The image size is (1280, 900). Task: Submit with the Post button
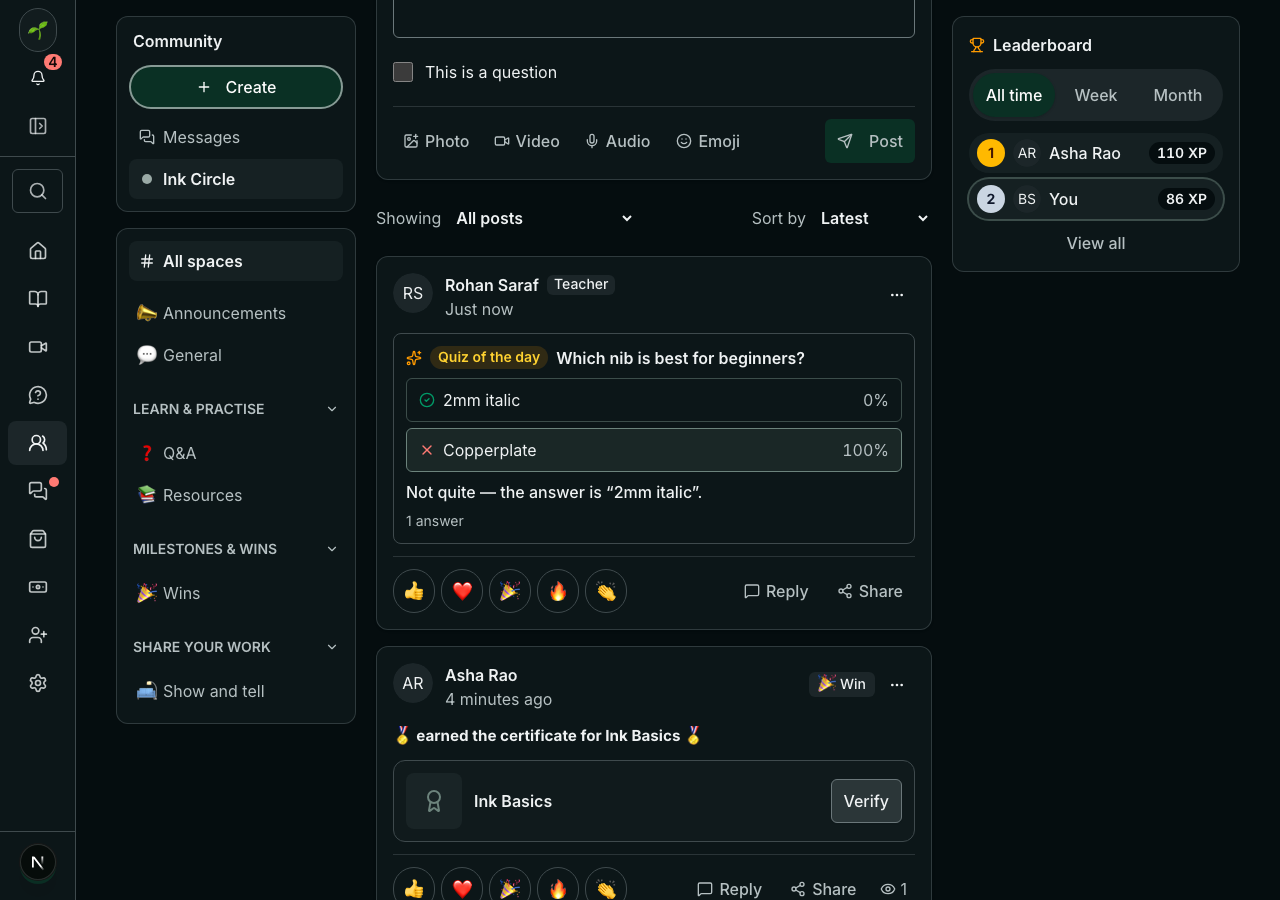tap(870, 141)
